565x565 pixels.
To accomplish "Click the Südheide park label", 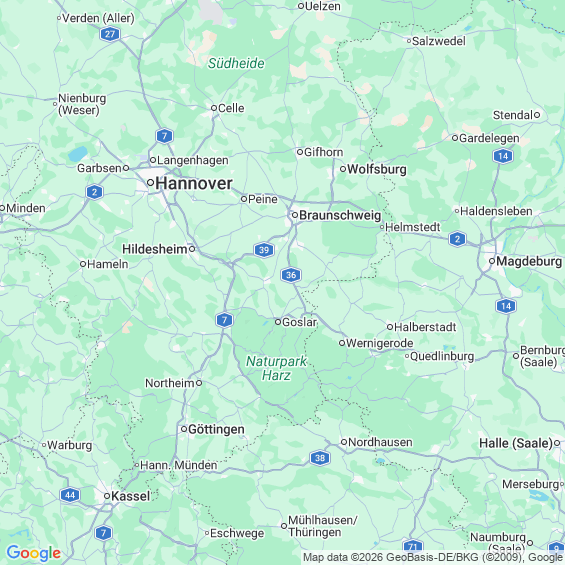I will [236, 63].
